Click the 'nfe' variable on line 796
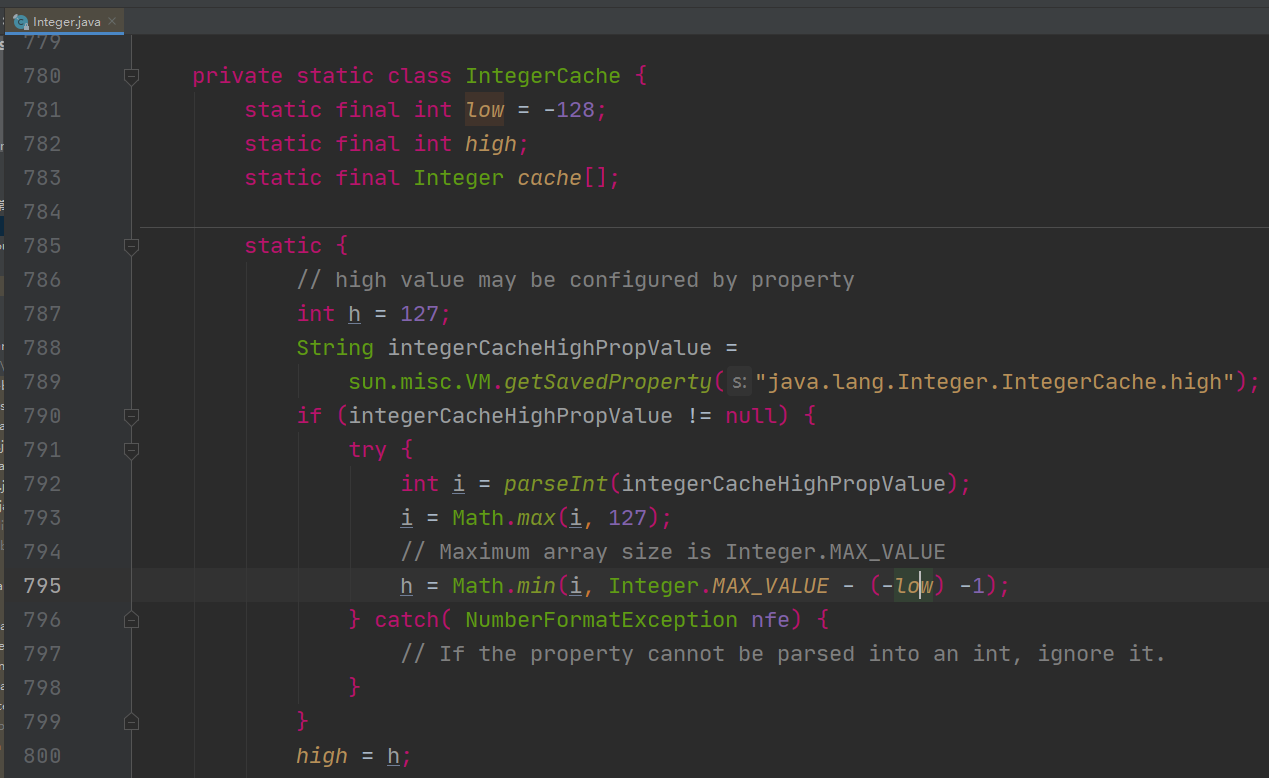Viewport: 1269px width, 778px height. (x=770, y=620)
